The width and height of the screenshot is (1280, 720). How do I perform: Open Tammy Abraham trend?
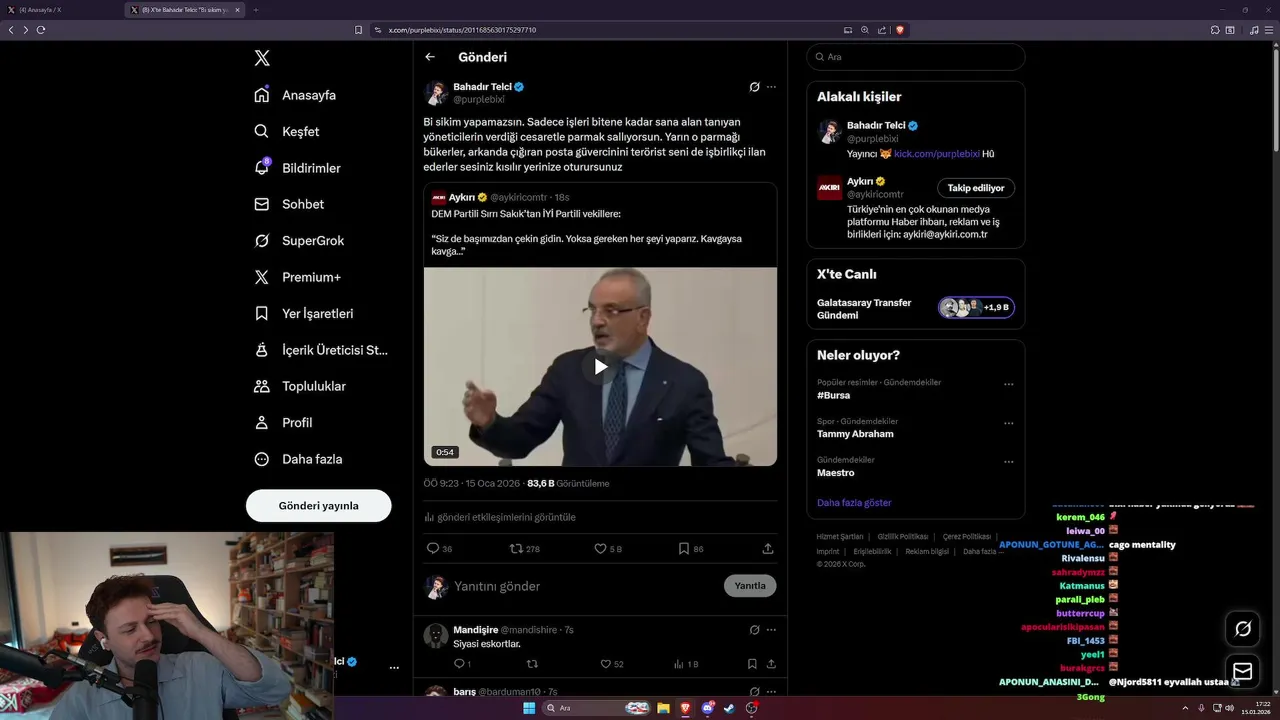(855, 434)
